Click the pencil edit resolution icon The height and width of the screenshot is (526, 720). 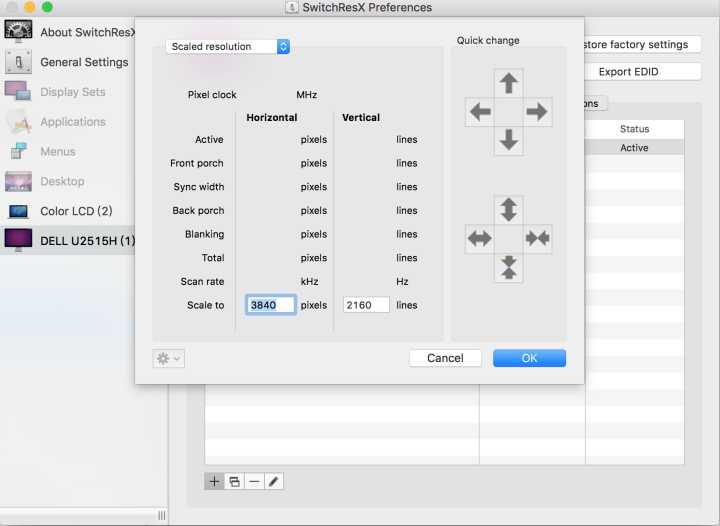(274, 481)
